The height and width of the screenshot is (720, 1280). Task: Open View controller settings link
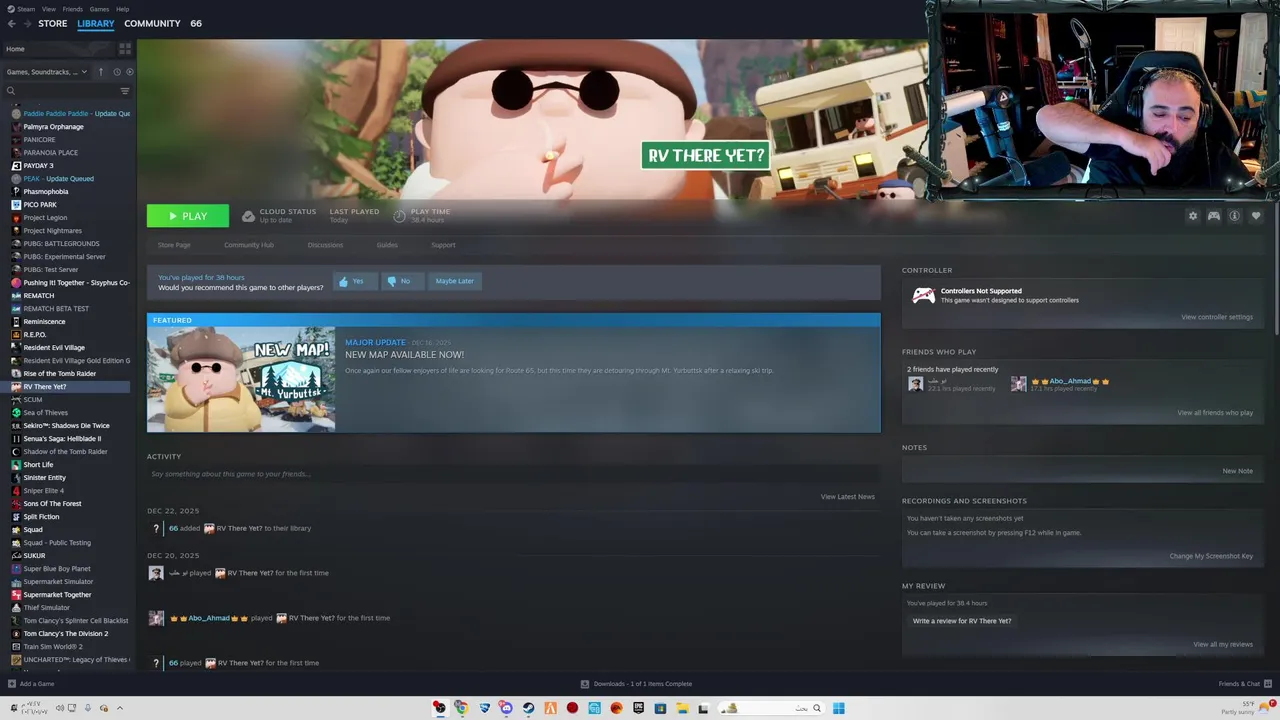pyautogui.click(x=1217, y=317)
